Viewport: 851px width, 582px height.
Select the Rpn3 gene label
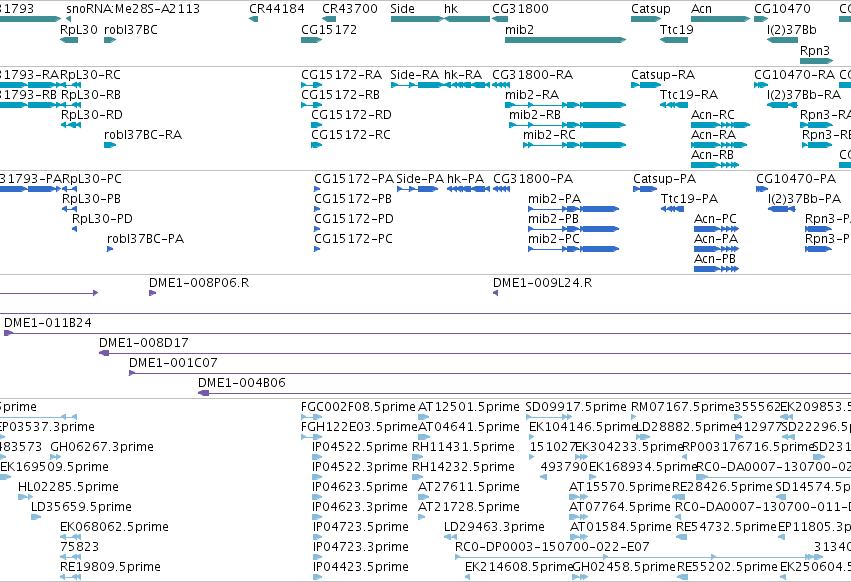tap(815, 51)
